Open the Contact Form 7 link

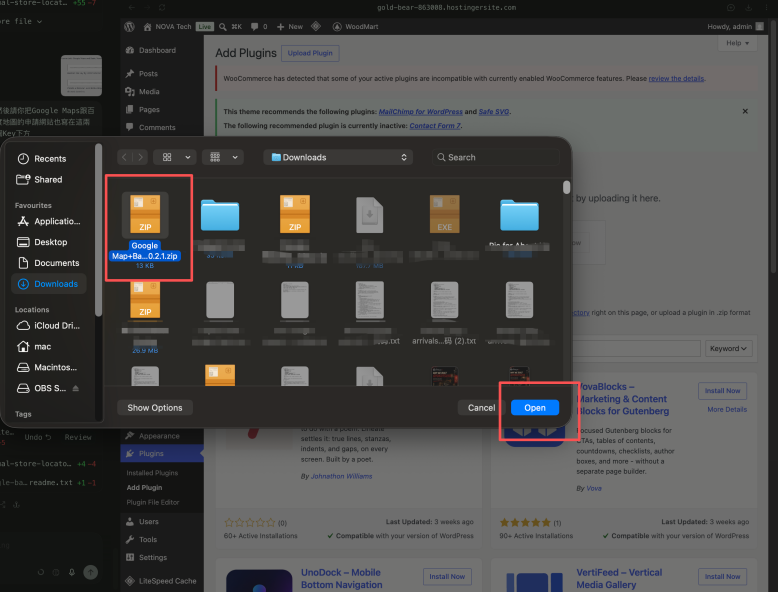(x=435, y=126)
